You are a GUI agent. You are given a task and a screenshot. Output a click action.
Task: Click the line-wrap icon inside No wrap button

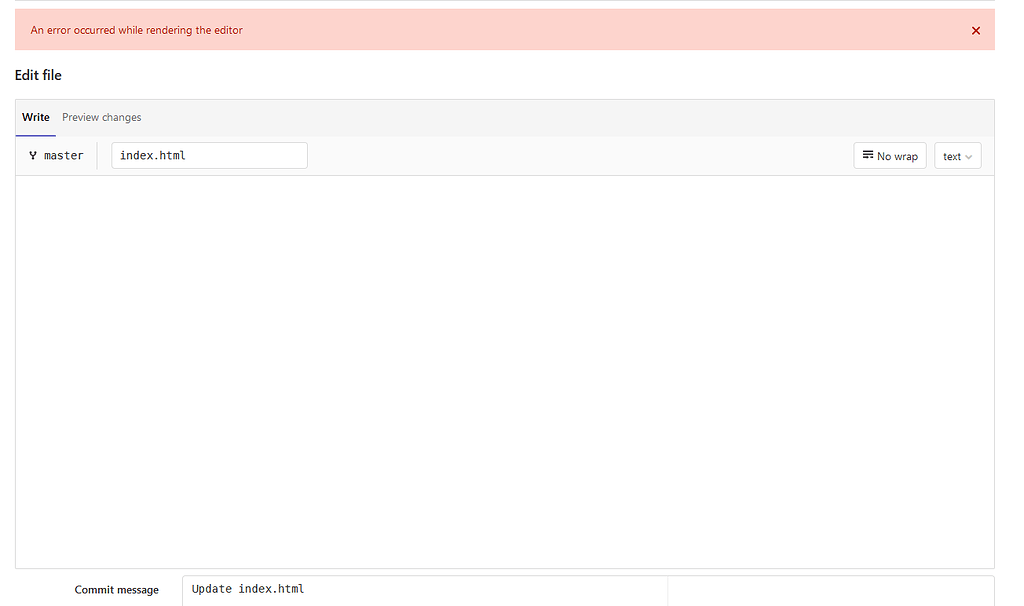[868, 155]
